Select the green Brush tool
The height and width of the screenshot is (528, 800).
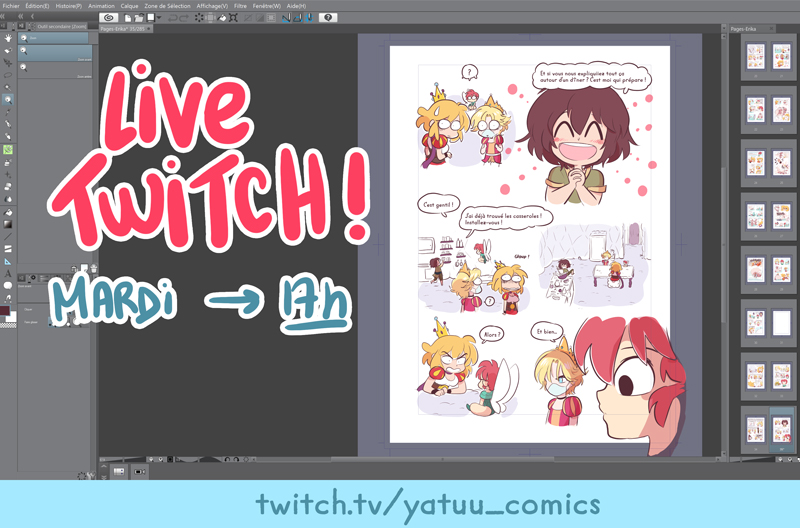pyautogui.click(x=8, y=149)
